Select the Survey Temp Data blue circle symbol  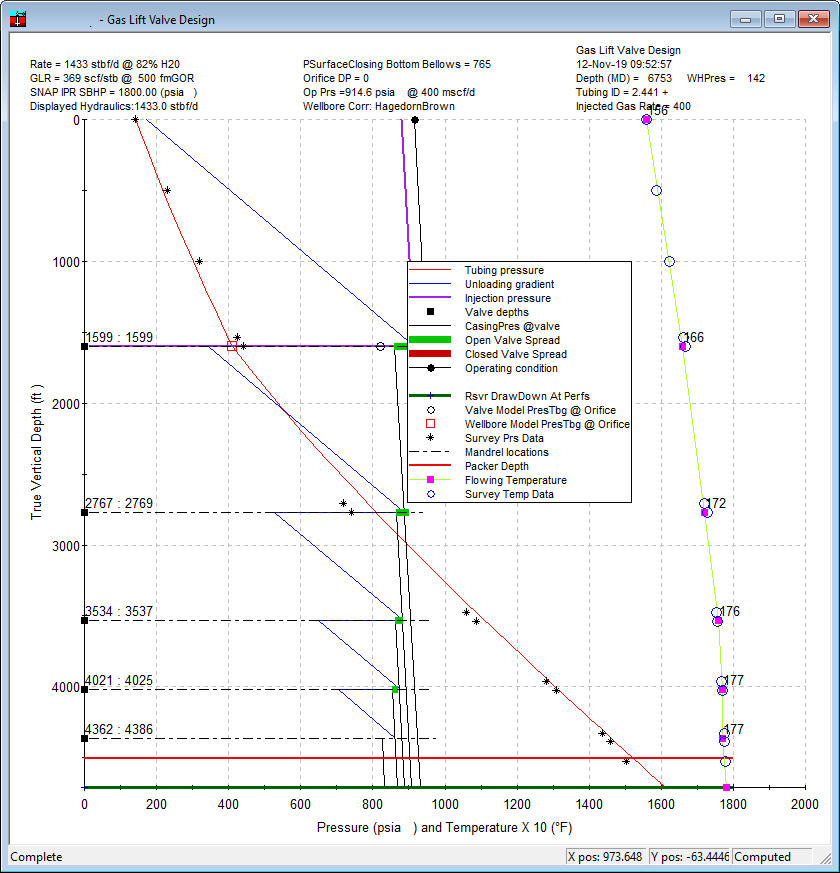(x=430, y=493)
